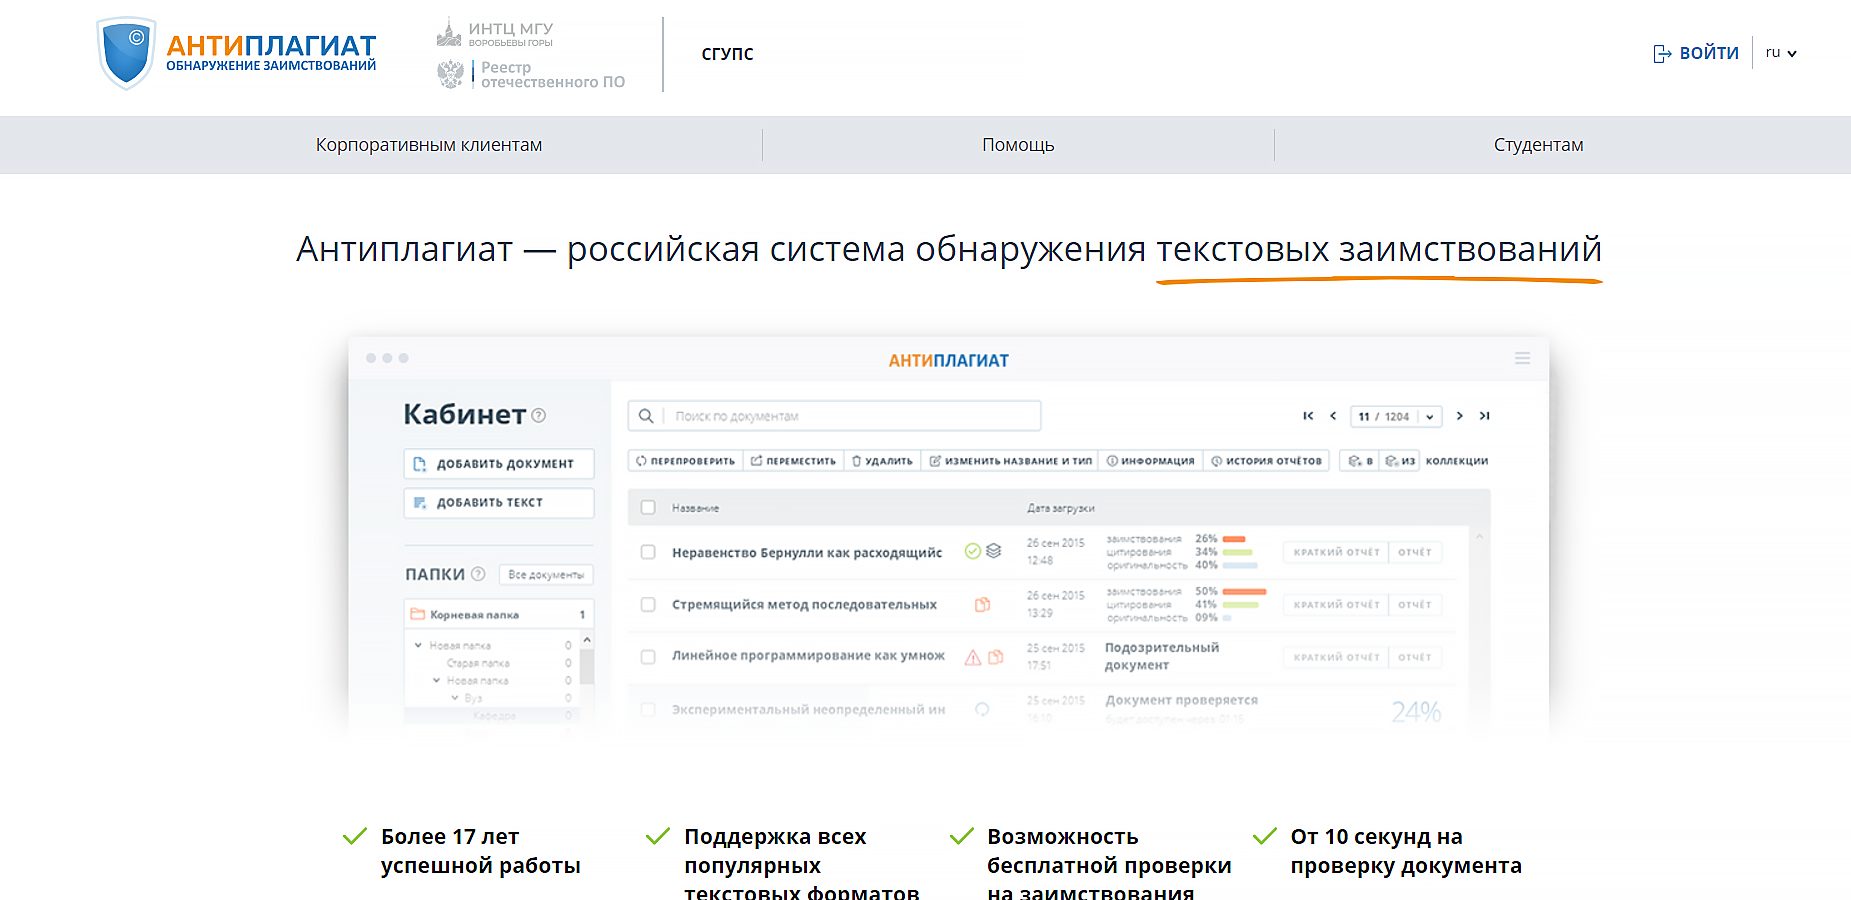Click the help question icon next to Кабинет
This screenshot has width=1851, height=900.
pos(539,415)
